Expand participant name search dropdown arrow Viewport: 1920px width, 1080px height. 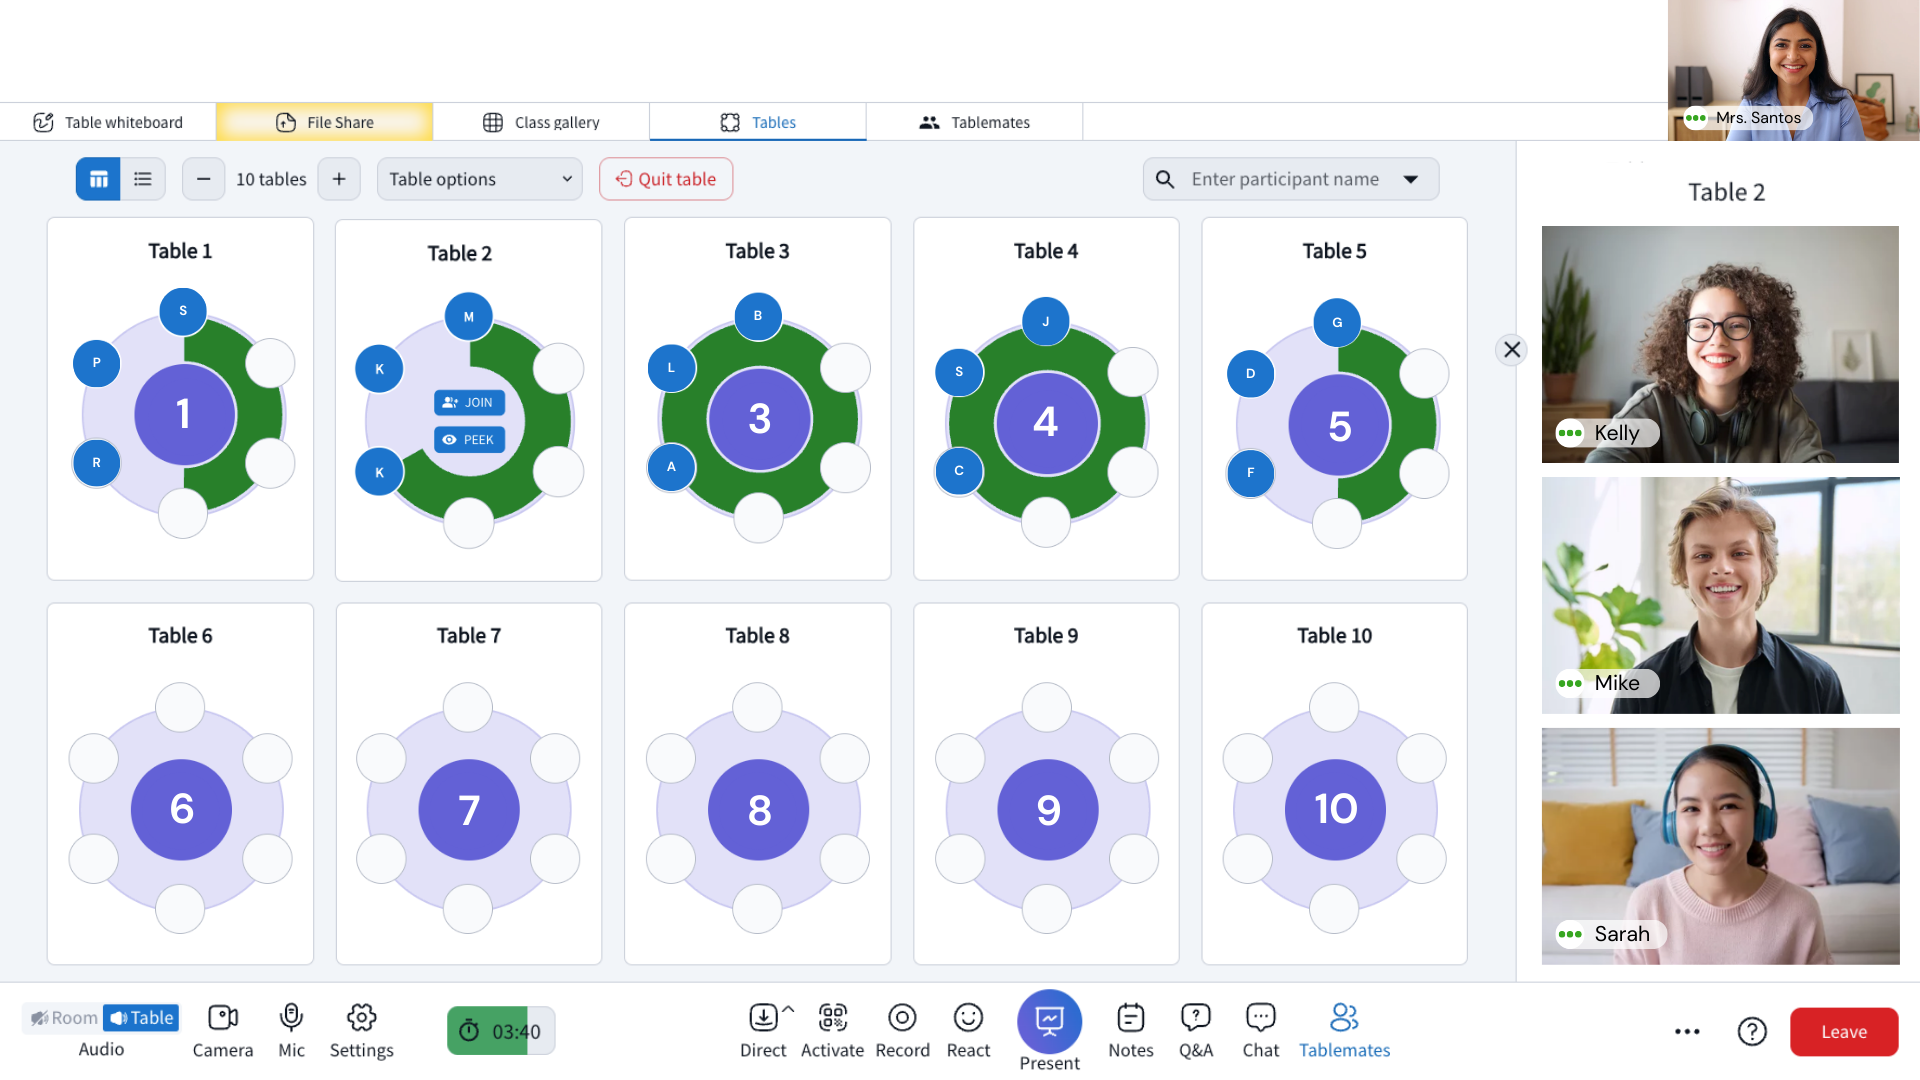pyautogui.click(x=1411, y=179)
